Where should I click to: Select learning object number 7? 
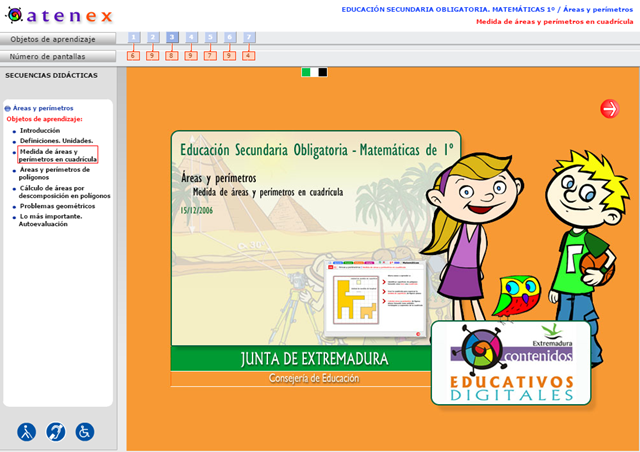pyautogui.click(x=249, y=38)
